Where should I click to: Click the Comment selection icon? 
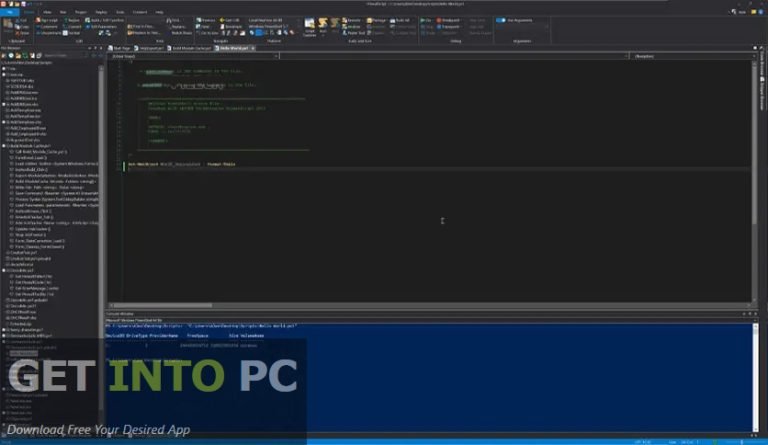point(38,26)
